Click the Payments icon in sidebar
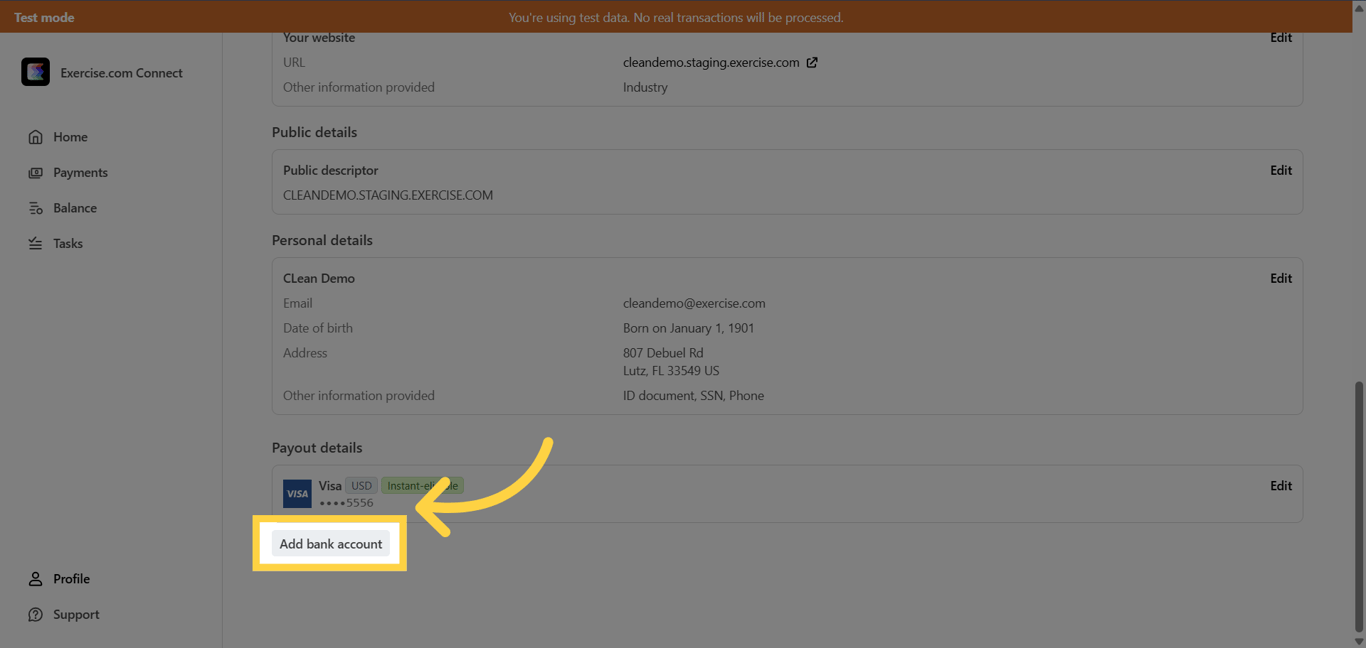Screen dimensions: 1366x648 point(35,173)
